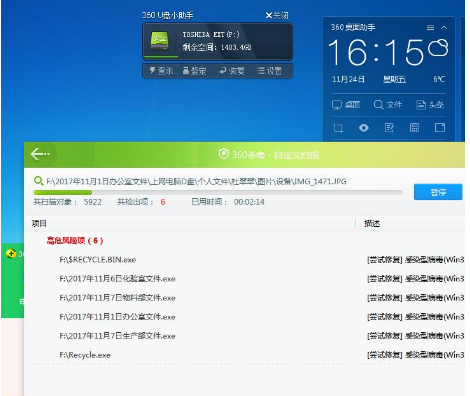Image resolution: width=470 pixels, height=396 pixels.
Task: Click the yellow plus icon at left edge
Action: pos(11,254)
